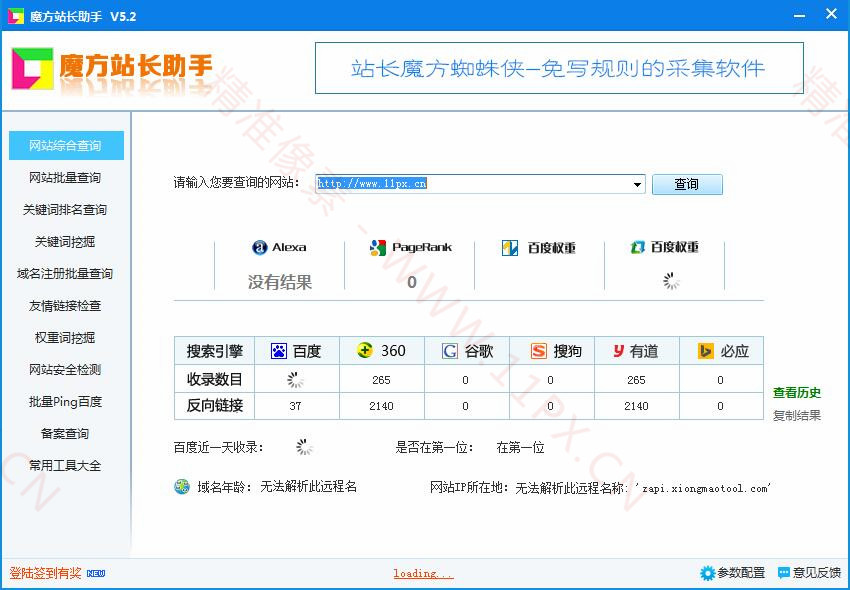Image resolution: width=850 pixels, height=590 pixels.
Task: Click the Alexa globe icon
Action: (260, 248)
